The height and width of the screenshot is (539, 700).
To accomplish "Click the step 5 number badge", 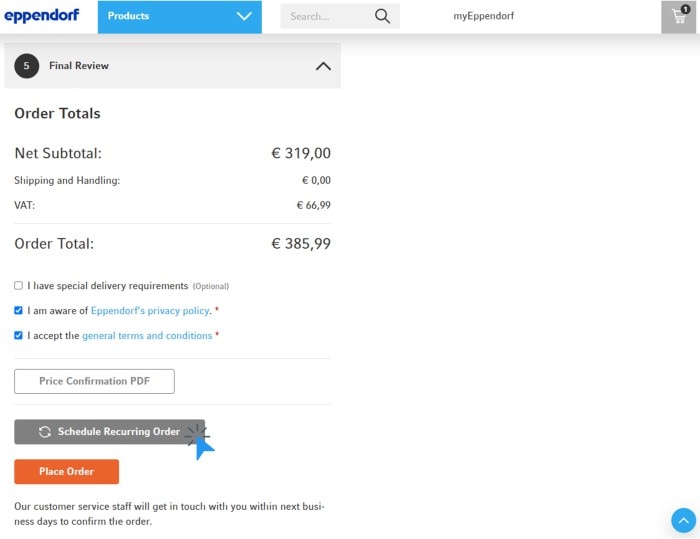I will [x=26, y=66].
